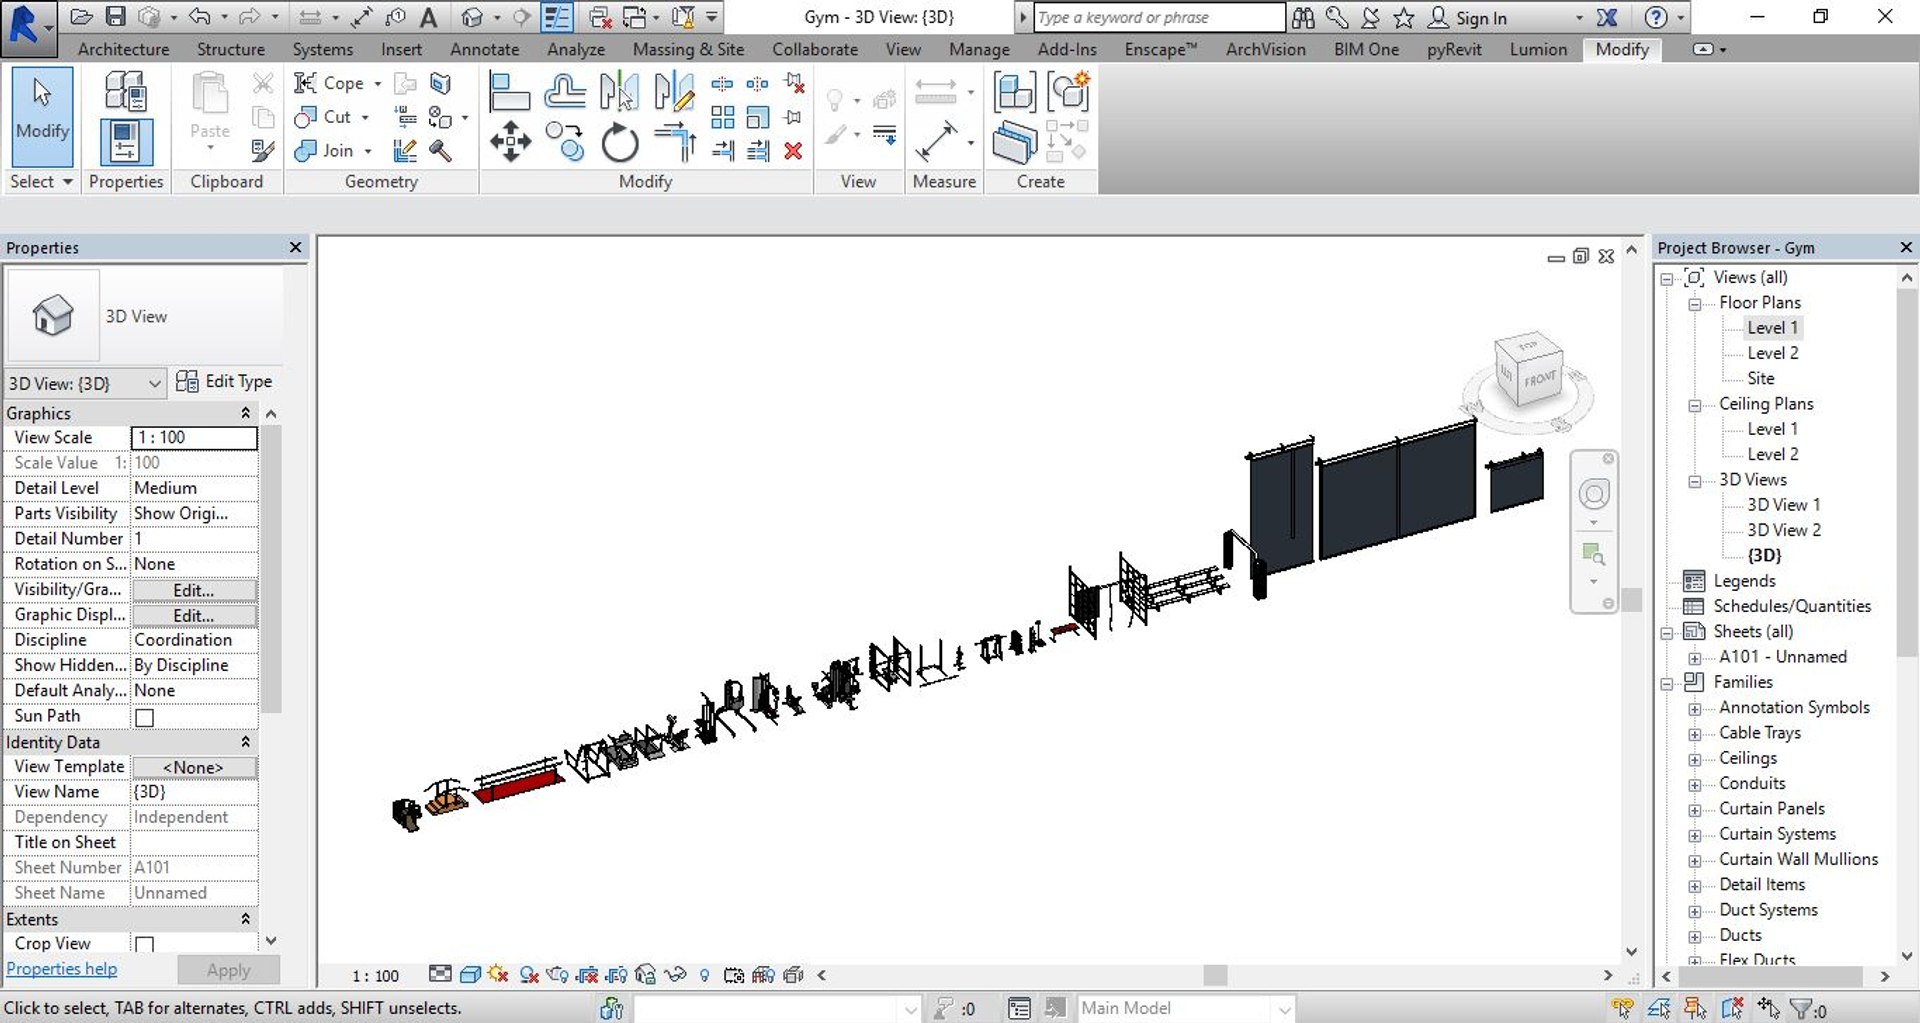Collapse the Floor Plans tree node

[x=1695, y=304]
